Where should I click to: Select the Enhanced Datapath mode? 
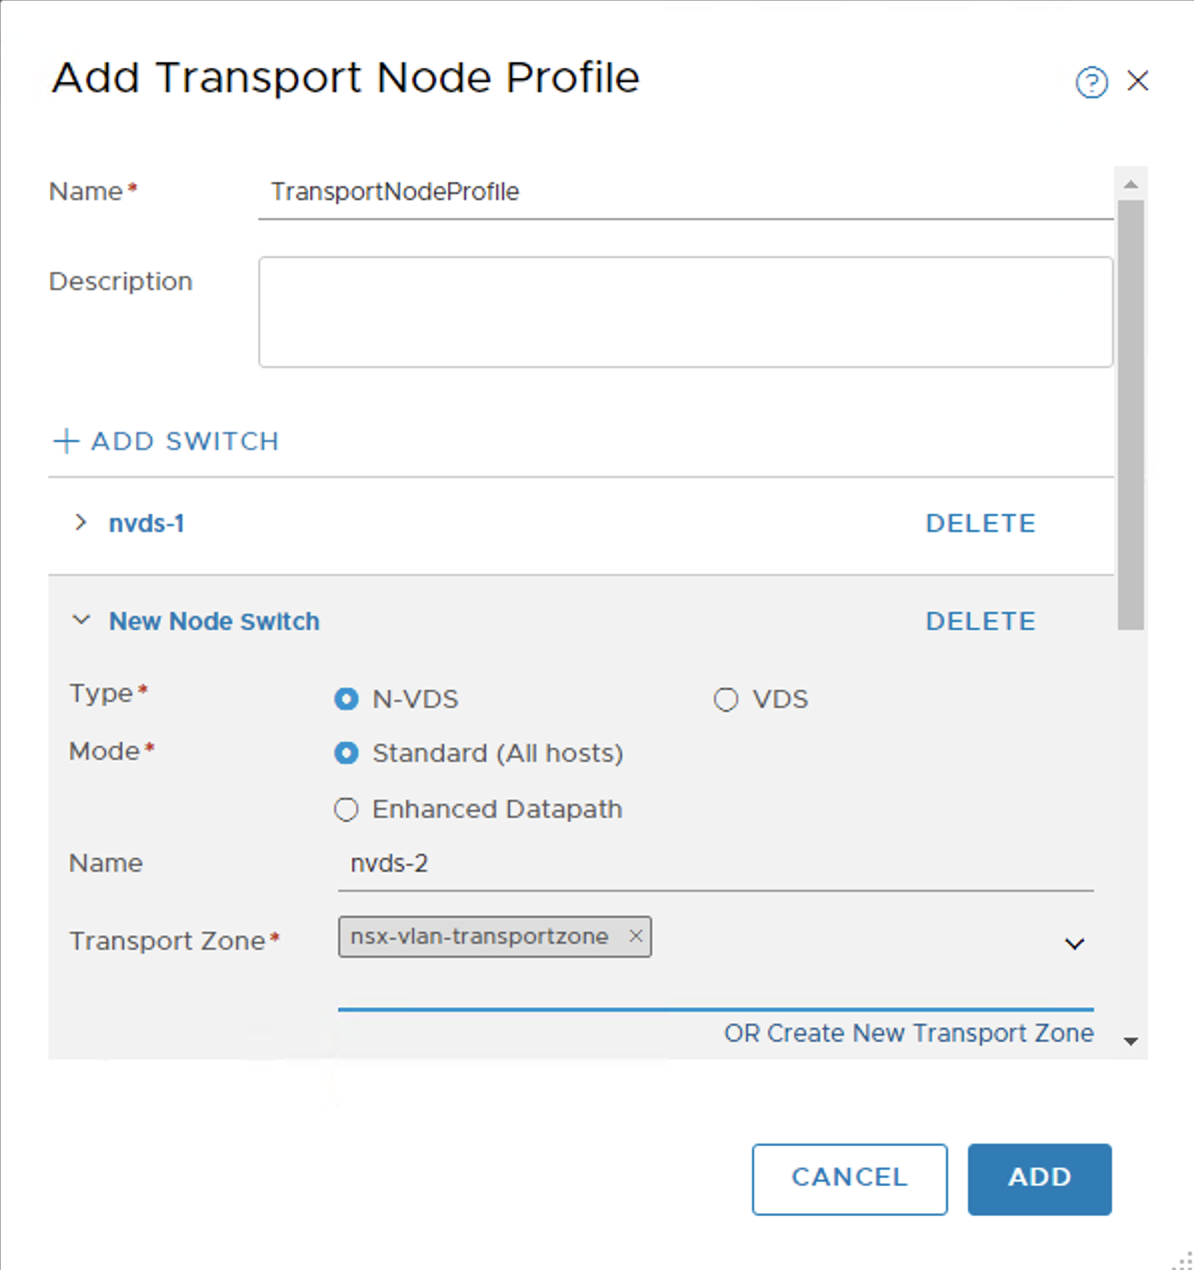[346, 809]
